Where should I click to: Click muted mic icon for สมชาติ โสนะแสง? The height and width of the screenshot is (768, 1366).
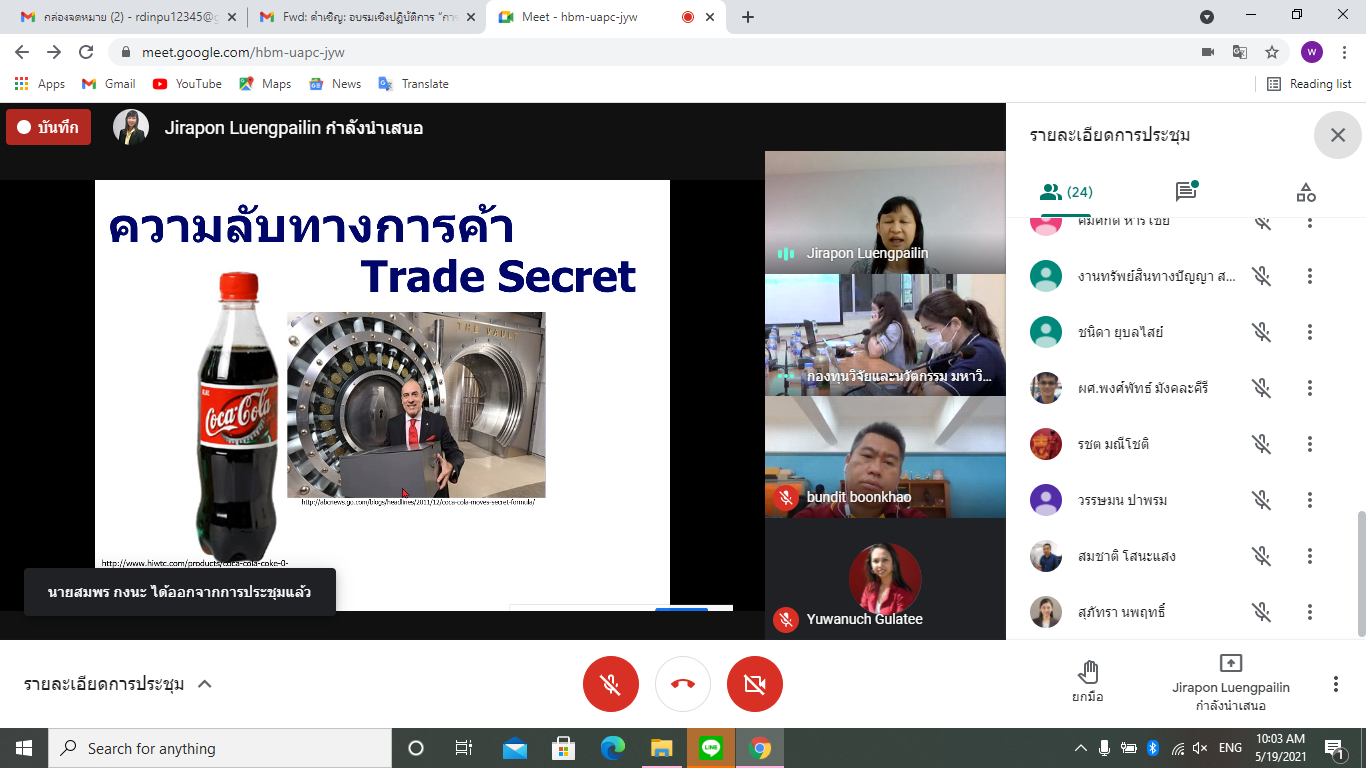point(1262,556)
